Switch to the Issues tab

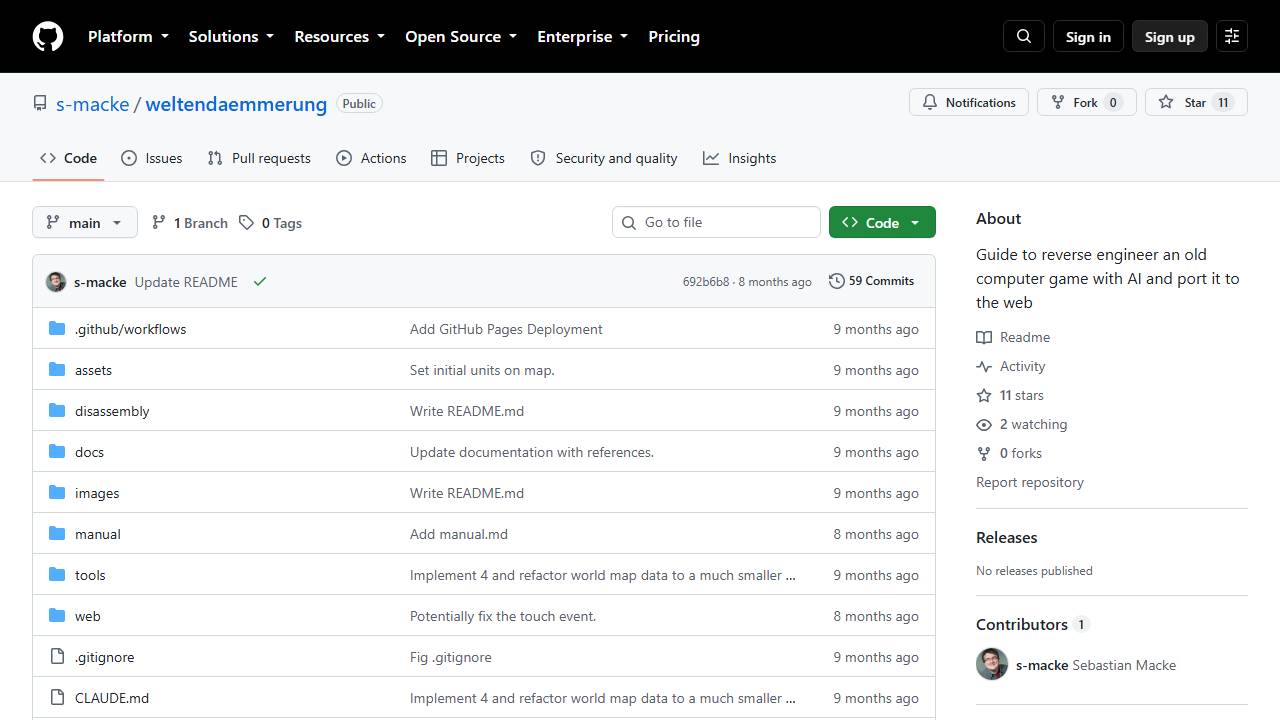coord(152,158)
